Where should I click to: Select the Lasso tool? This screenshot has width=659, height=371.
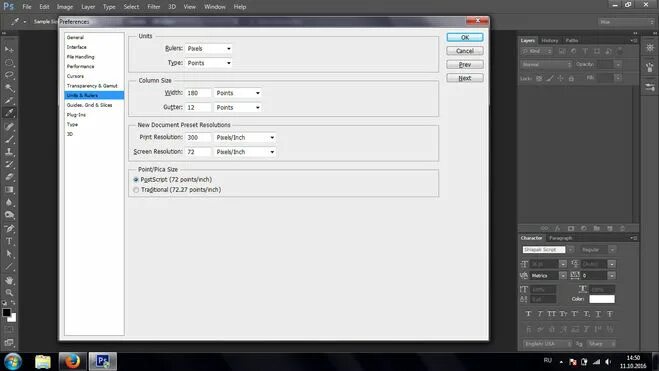(x=9, y=75)
